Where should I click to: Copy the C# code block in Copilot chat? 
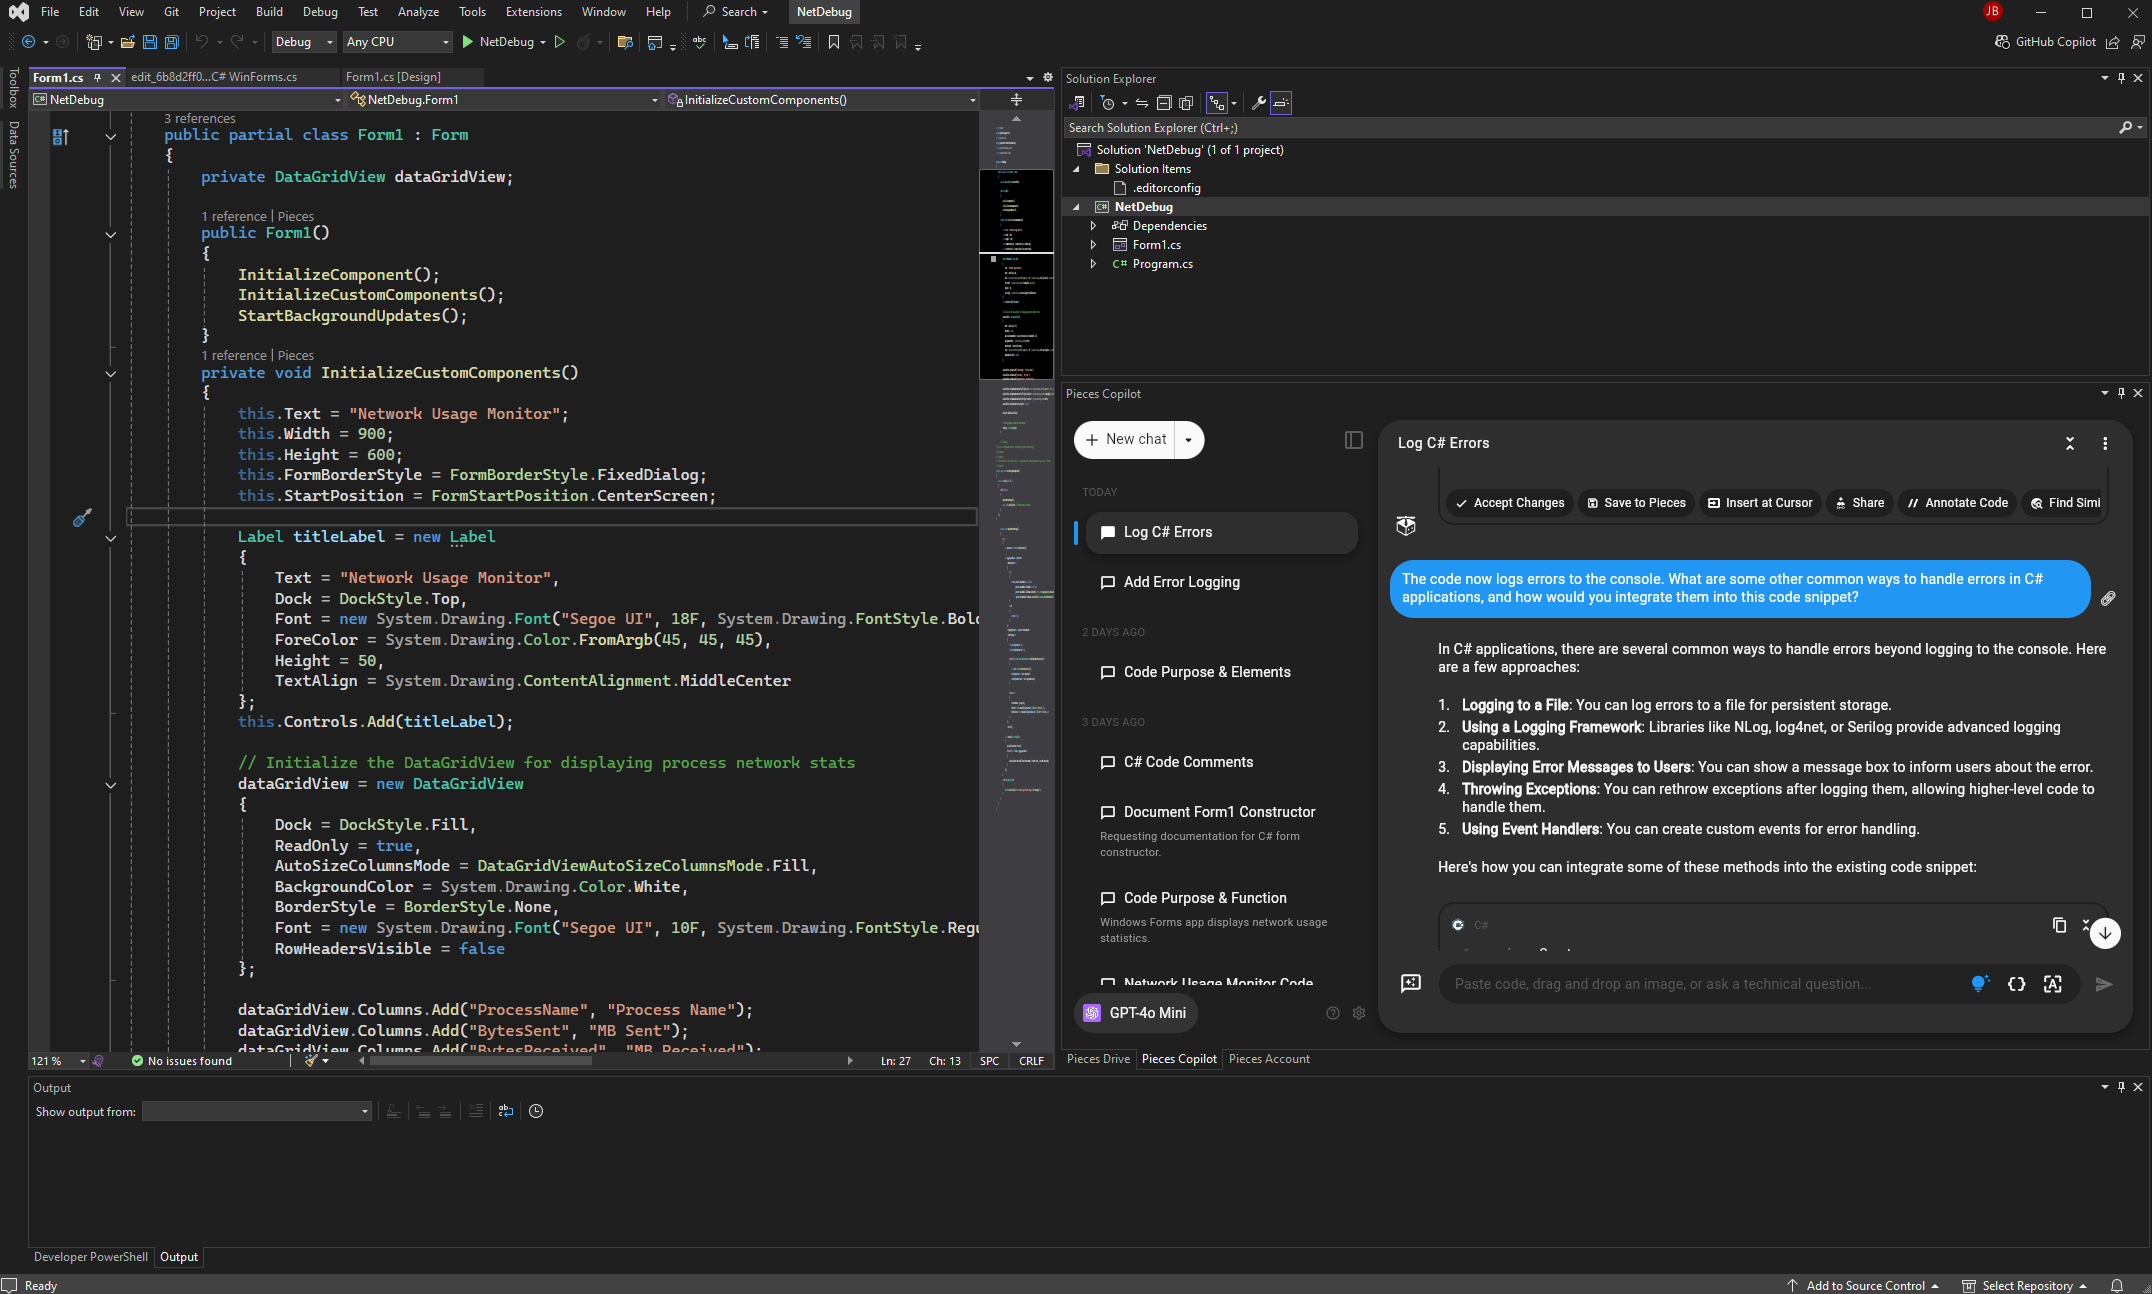pos(2058,925)
